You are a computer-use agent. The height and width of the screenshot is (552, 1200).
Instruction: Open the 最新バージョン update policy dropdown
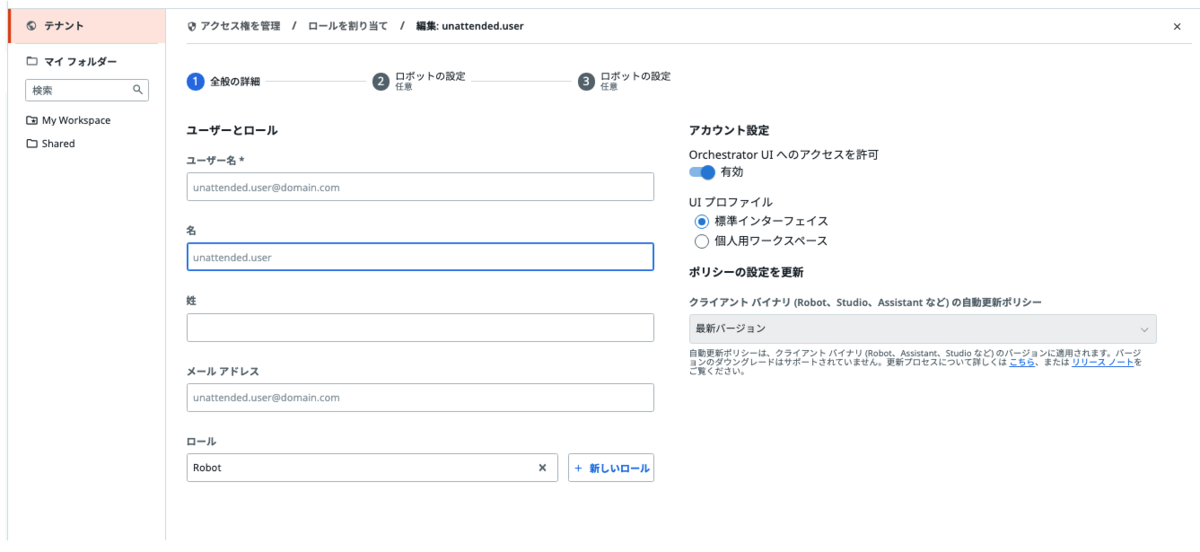922,328
